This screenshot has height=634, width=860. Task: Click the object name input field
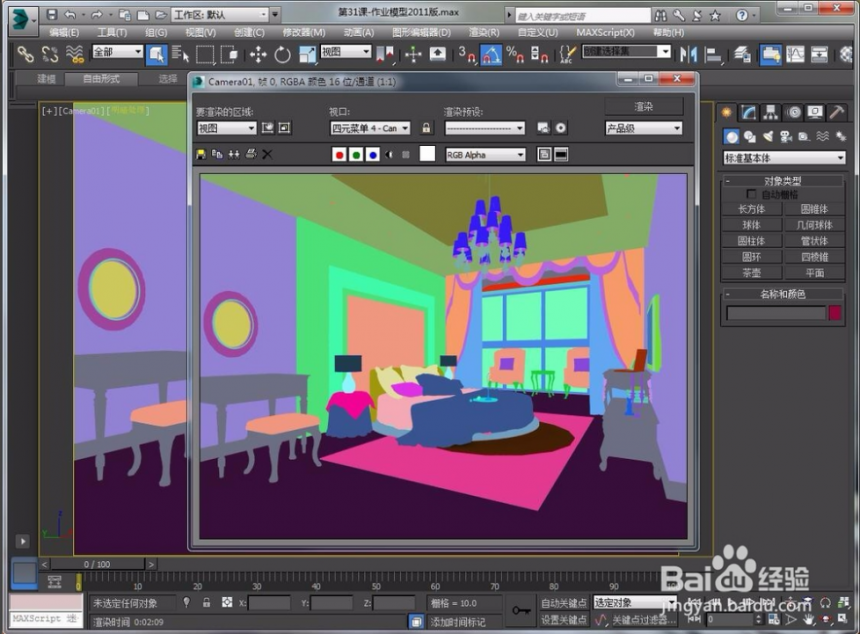point(776,313)
